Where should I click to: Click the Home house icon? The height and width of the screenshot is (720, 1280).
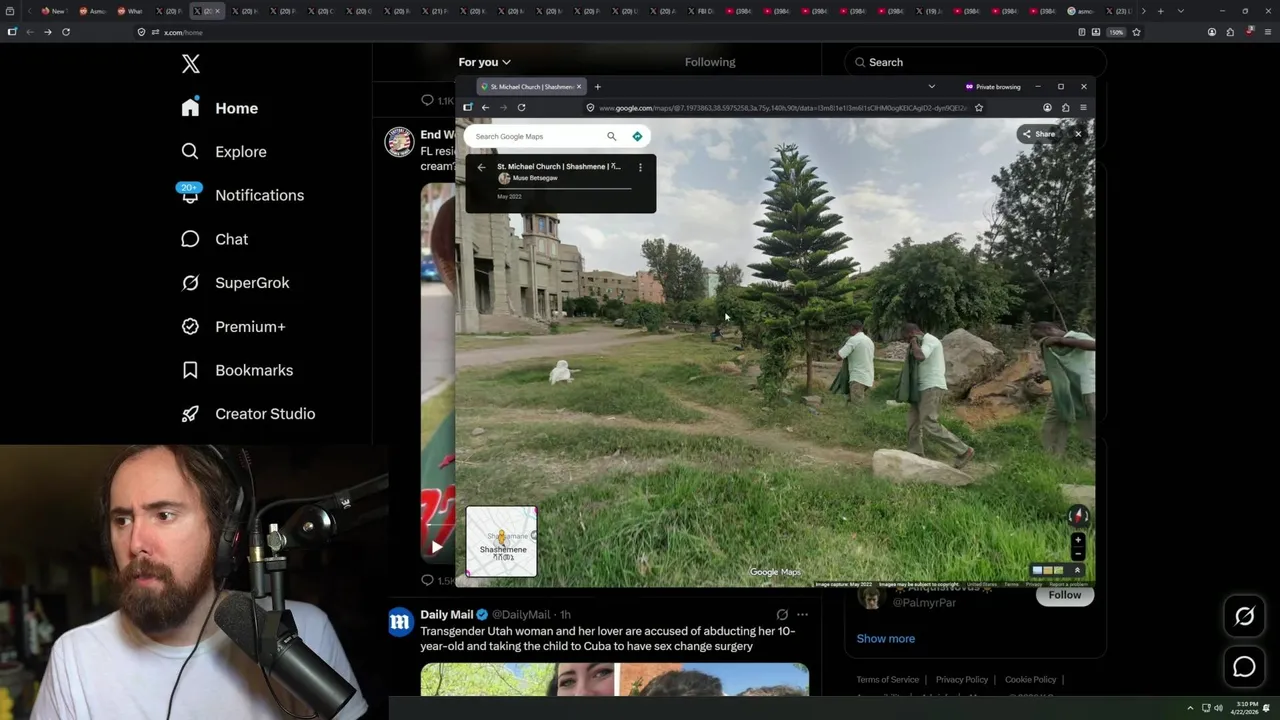tap(190, 108)
